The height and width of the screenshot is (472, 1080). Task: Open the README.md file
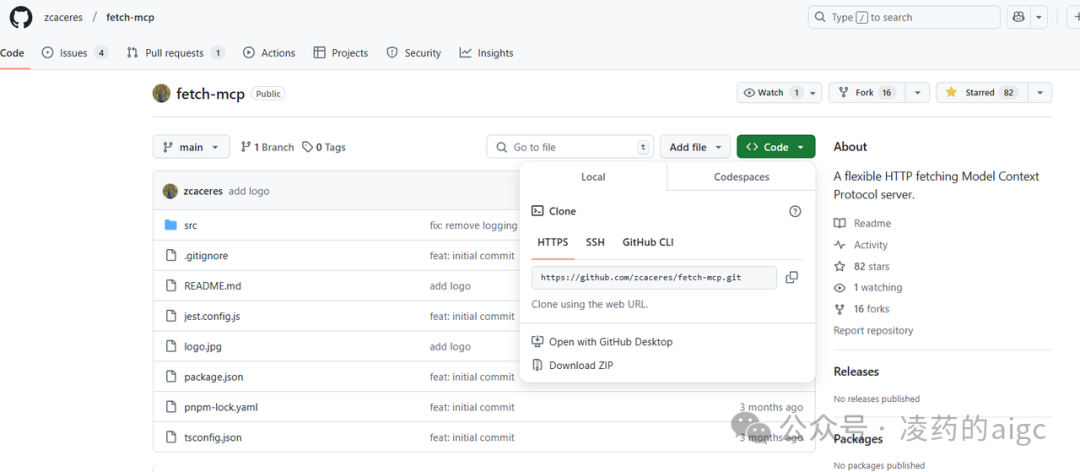(212, 286)
